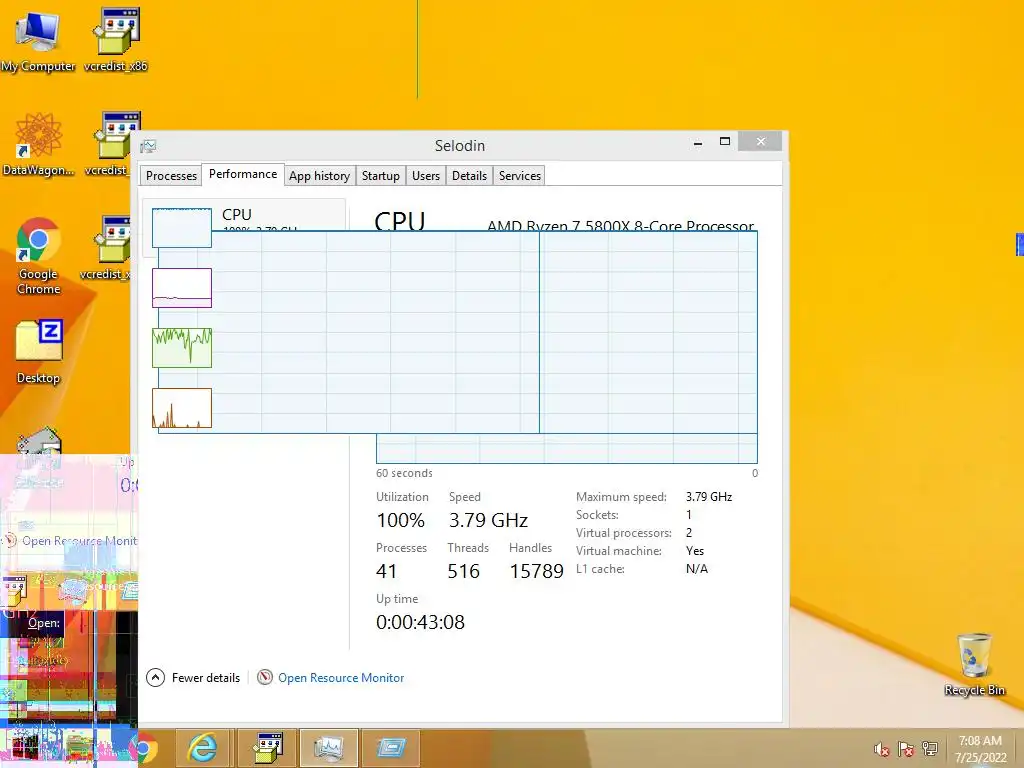Click vcredist installer taskbar button
Image resolution: width=1024 pixels, height=768 pixels.
tap(268, 748)
